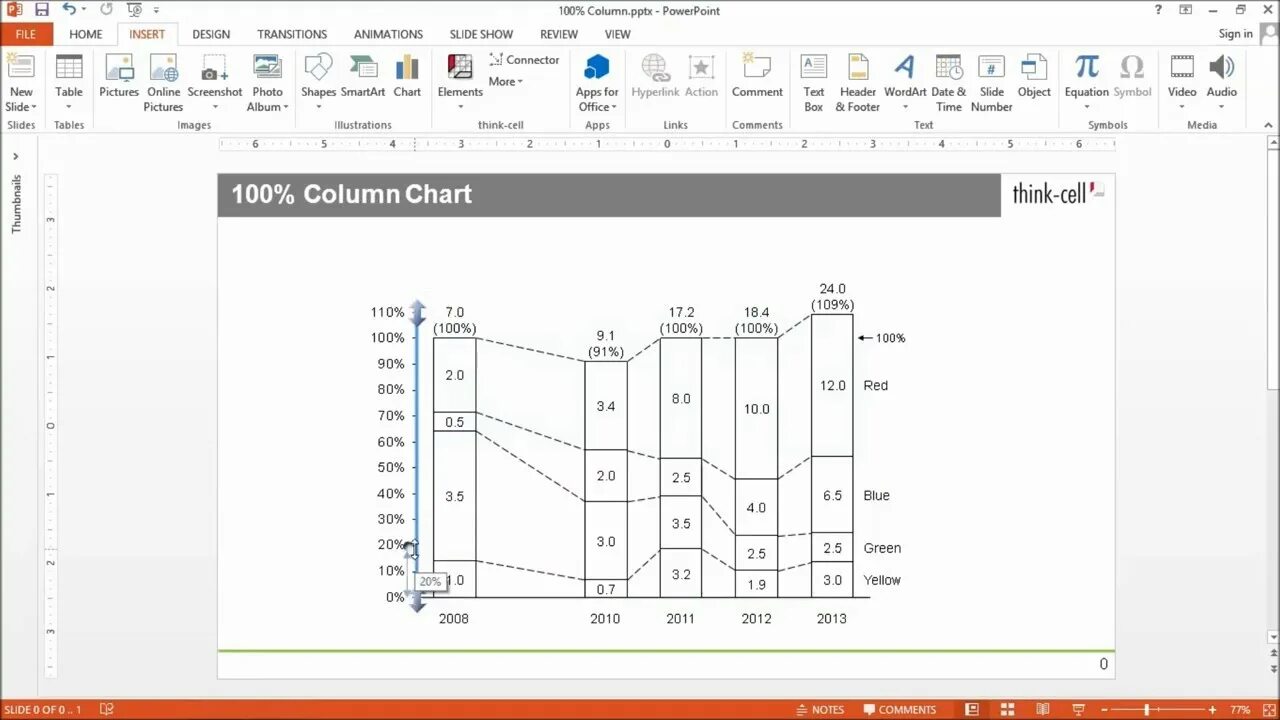
Task: Expand the Photo Album dropdown arrow
Action: [x=286, y=108]
